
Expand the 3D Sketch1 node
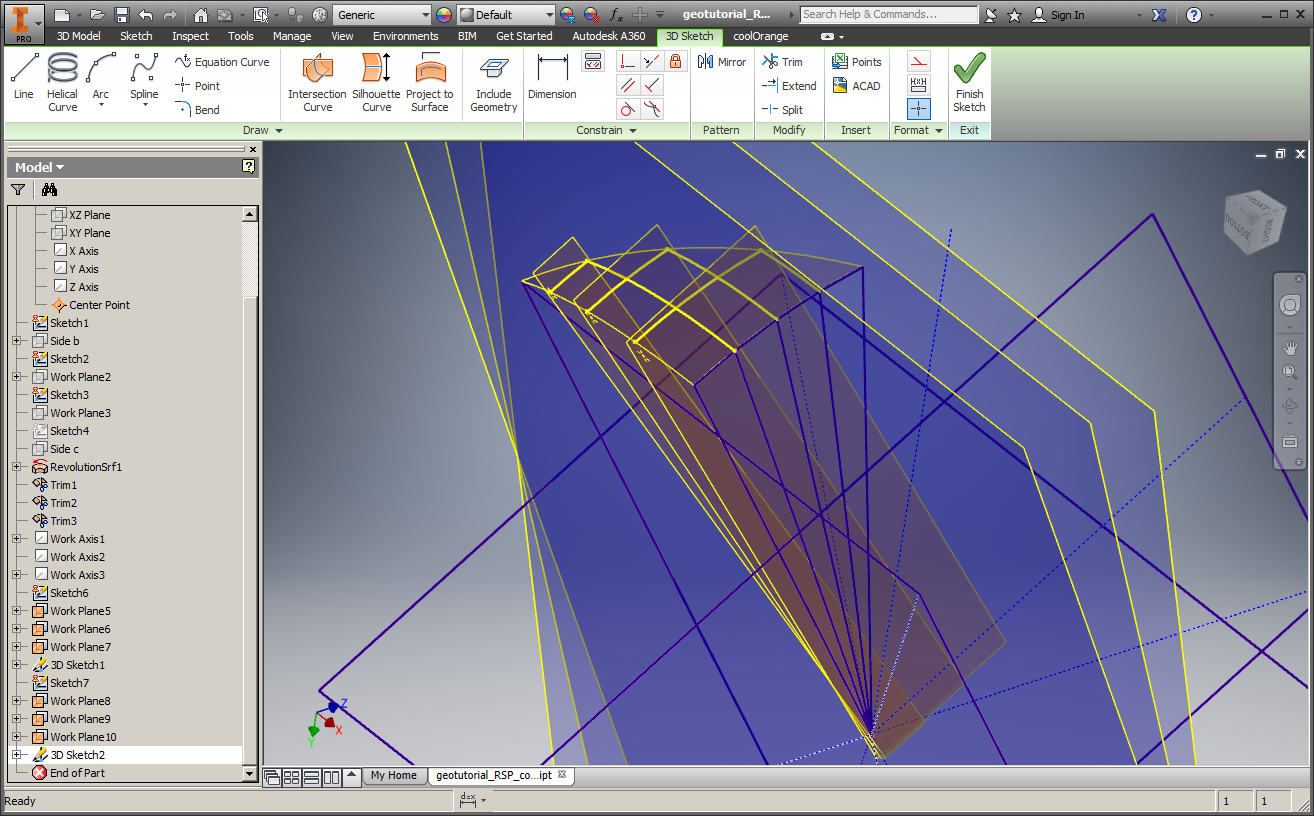(16, 665)
